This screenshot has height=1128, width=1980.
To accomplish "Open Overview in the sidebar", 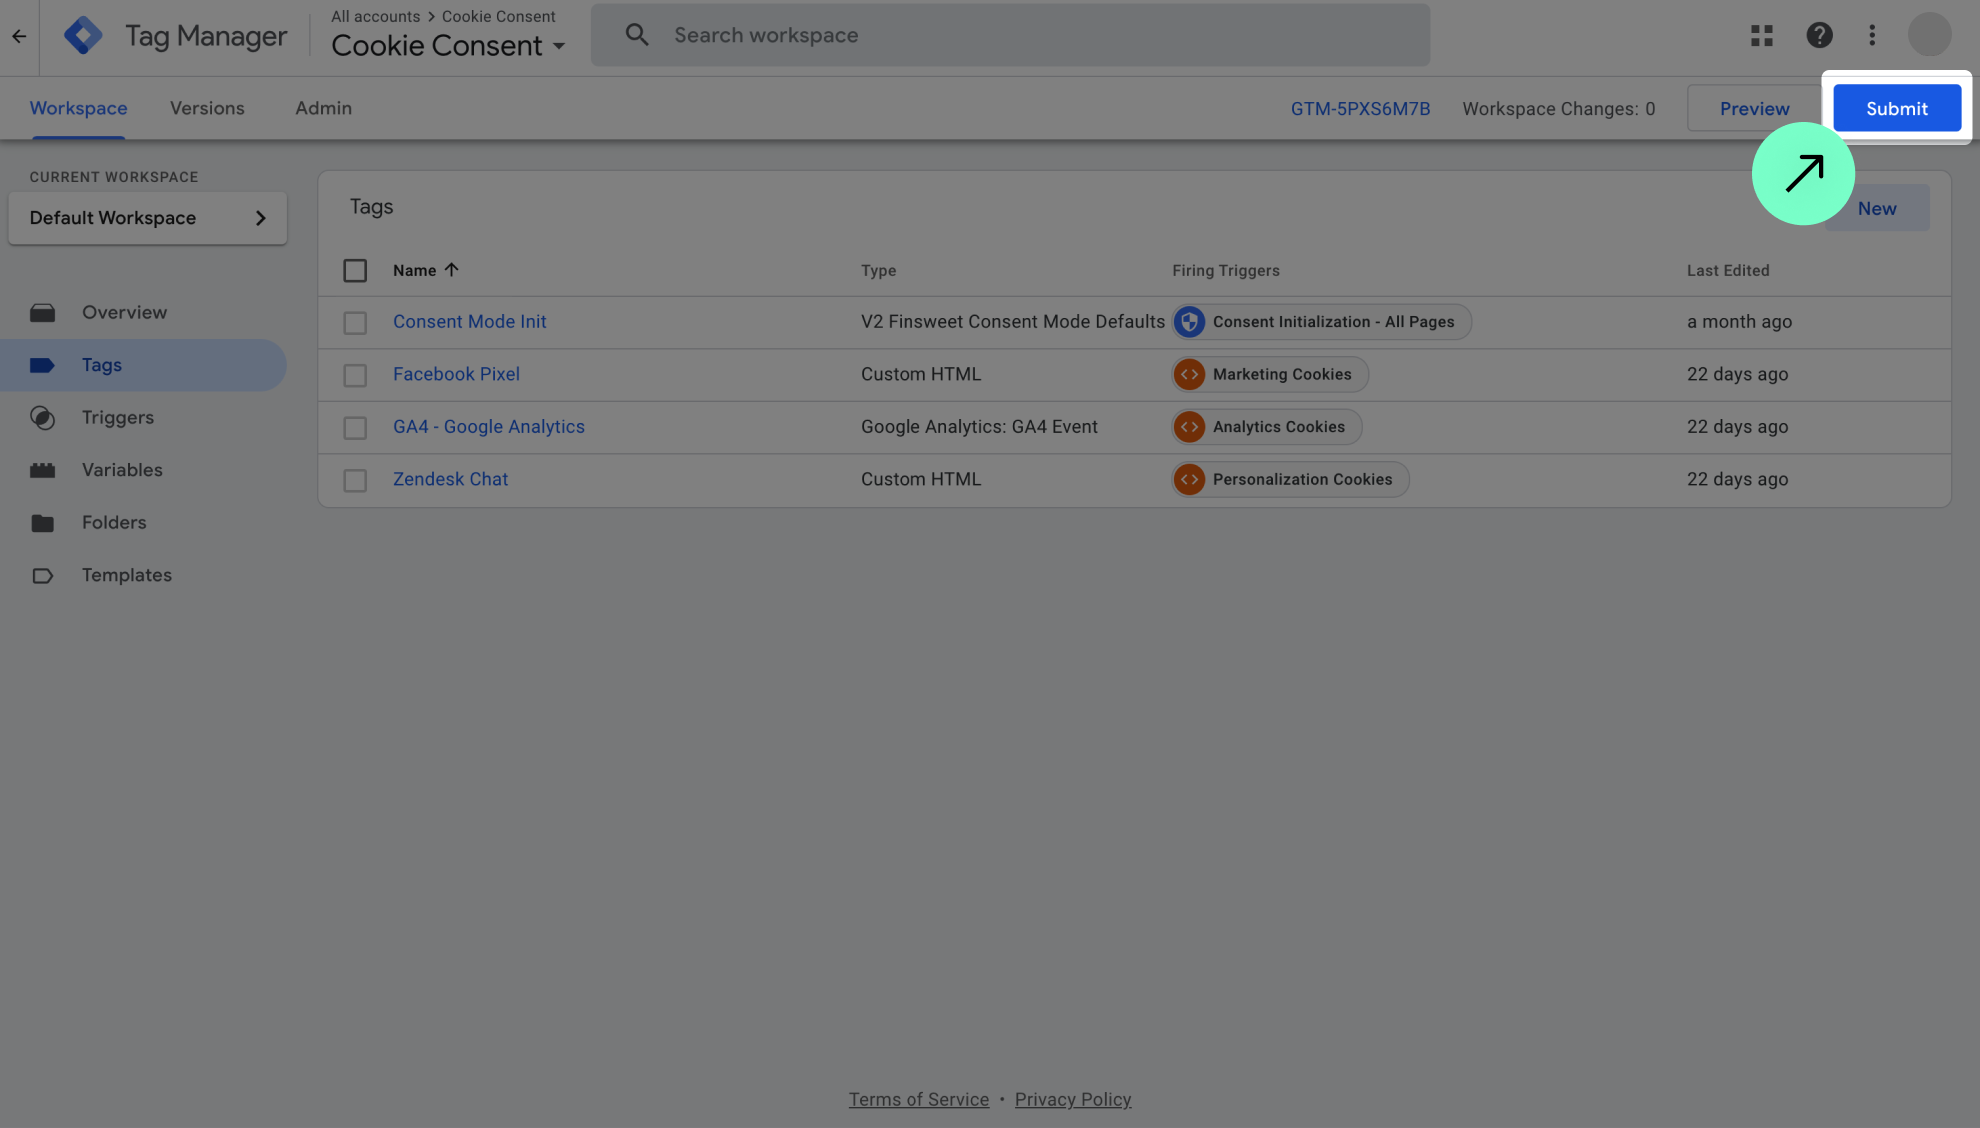I will coord(144,313).
